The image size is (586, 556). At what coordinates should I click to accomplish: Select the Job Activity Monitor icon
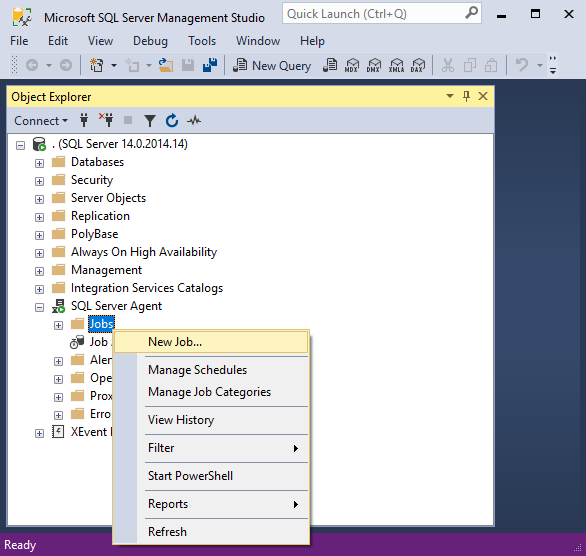click(77, 342)
